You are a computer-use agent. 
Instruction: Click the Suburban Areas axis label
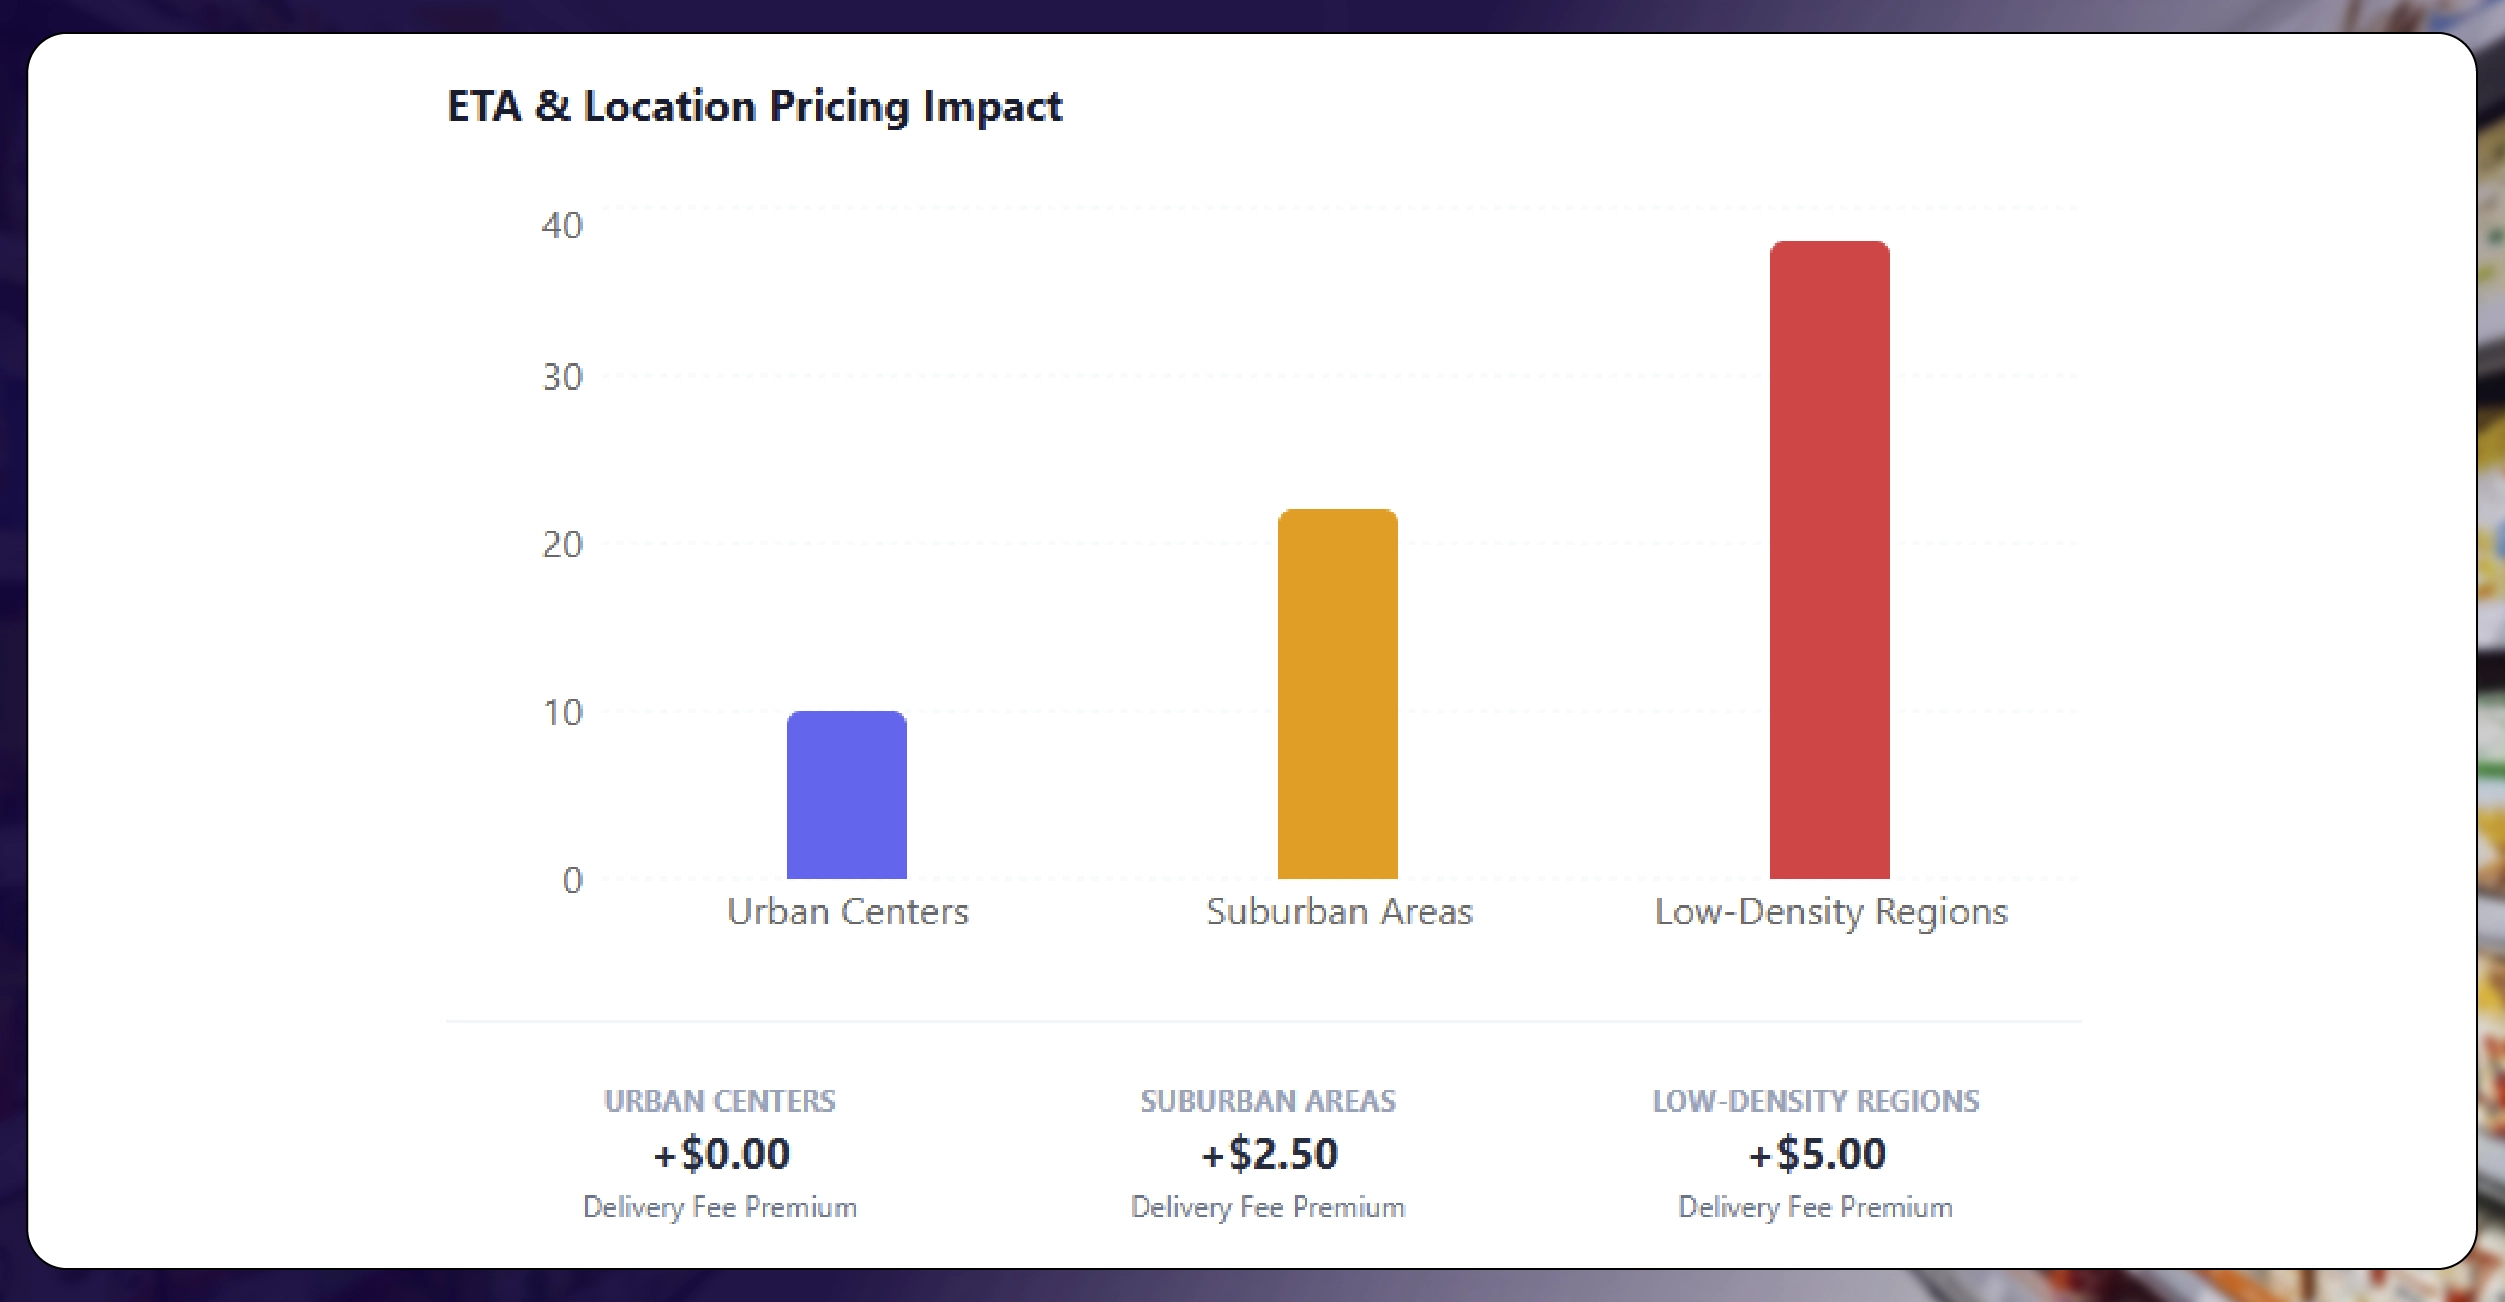click(1339, 911)
